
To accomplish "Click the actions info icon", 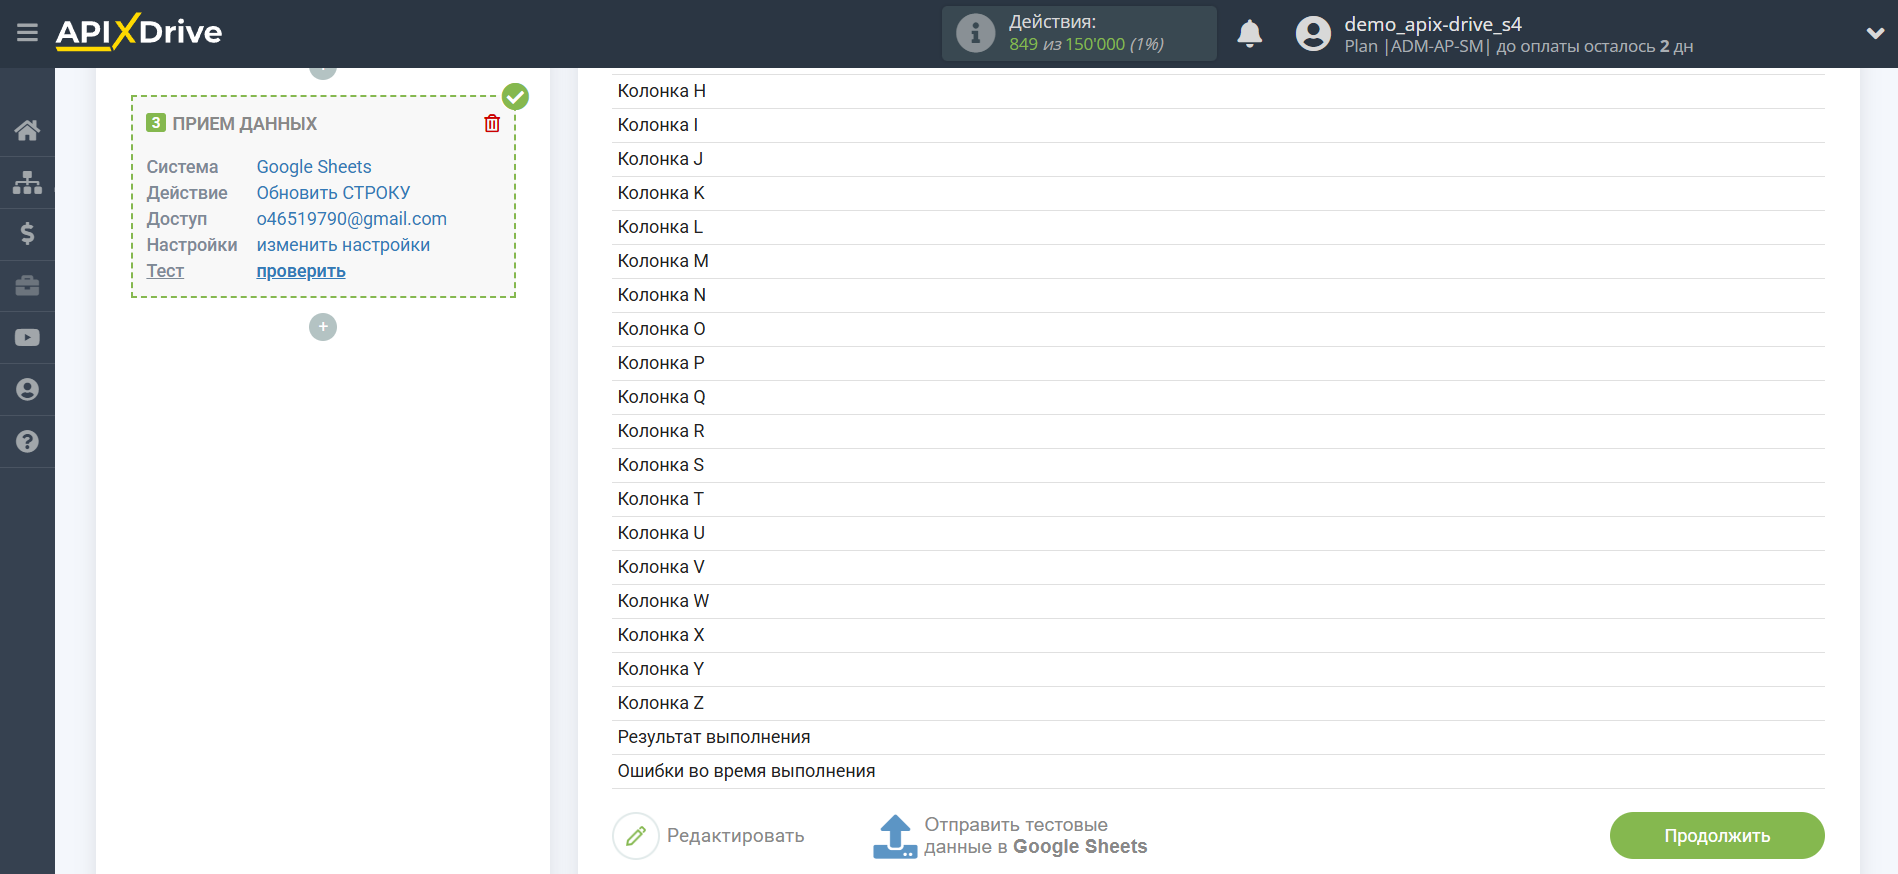I will pyautogui.click(x=975, y=33).
